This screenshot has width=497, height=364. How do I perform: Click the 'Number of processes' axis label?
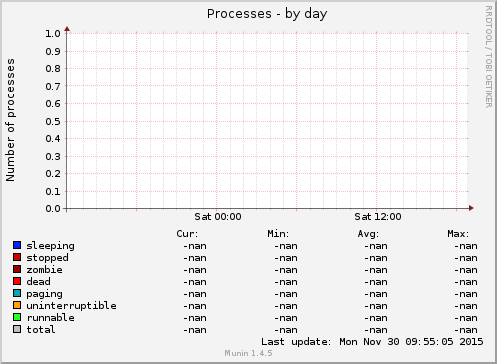pos(10,120)
